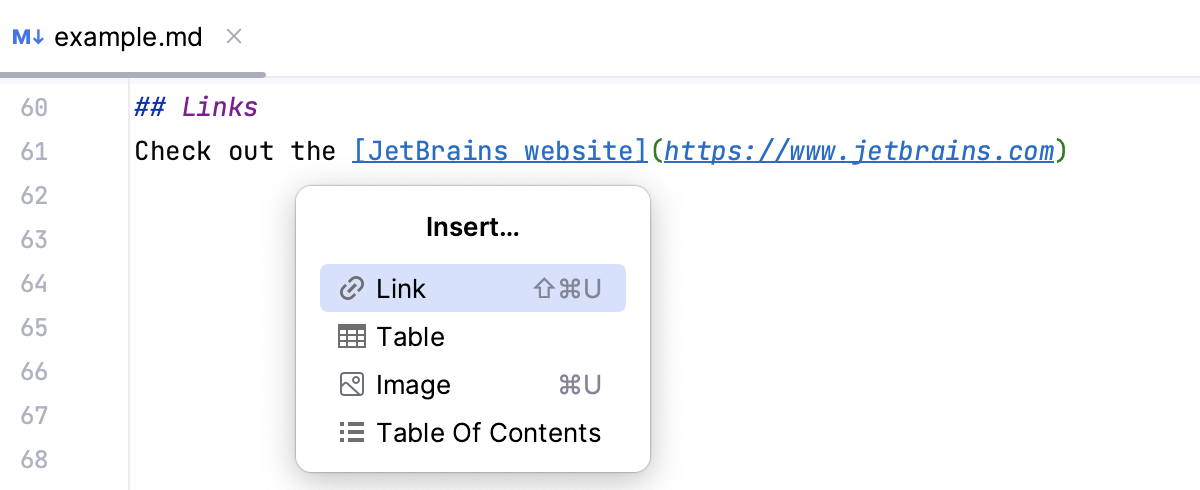
Task: Click the link icon in Insert popup
Action: [x=351, y=289]
